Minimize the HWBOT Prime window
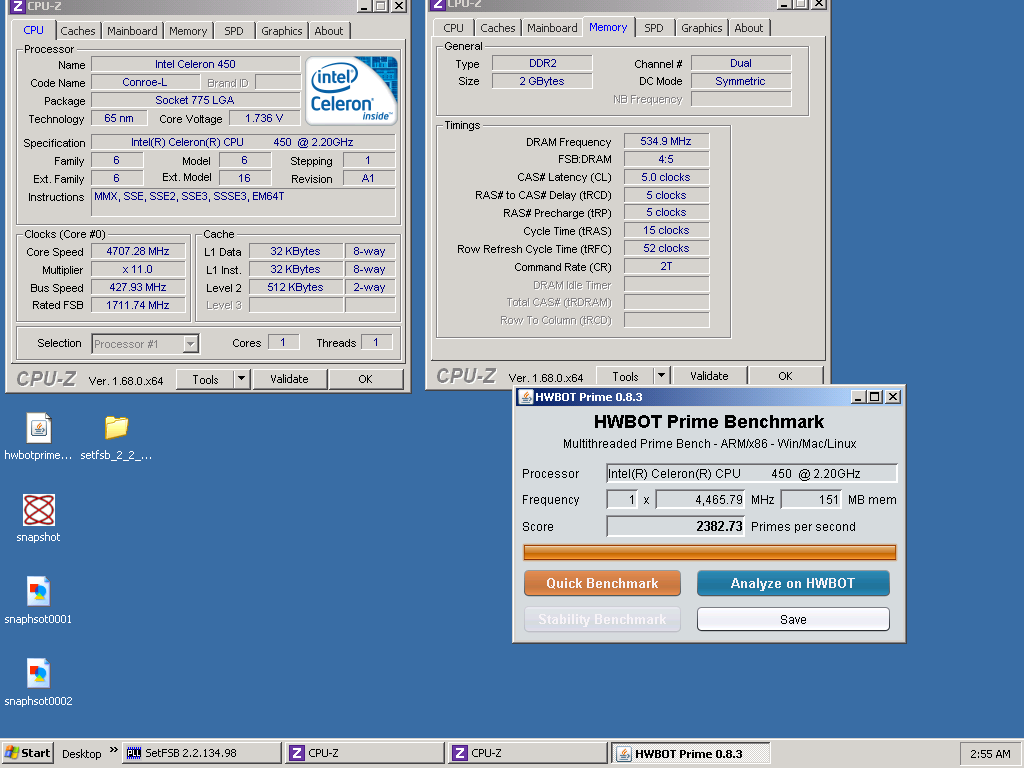The image size is (1024, 768). (859, 397)
